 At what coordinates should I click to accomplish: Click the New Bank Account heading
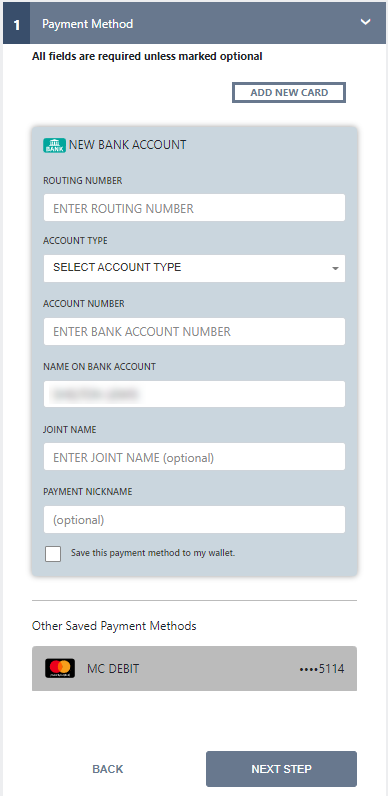(127, 145)
